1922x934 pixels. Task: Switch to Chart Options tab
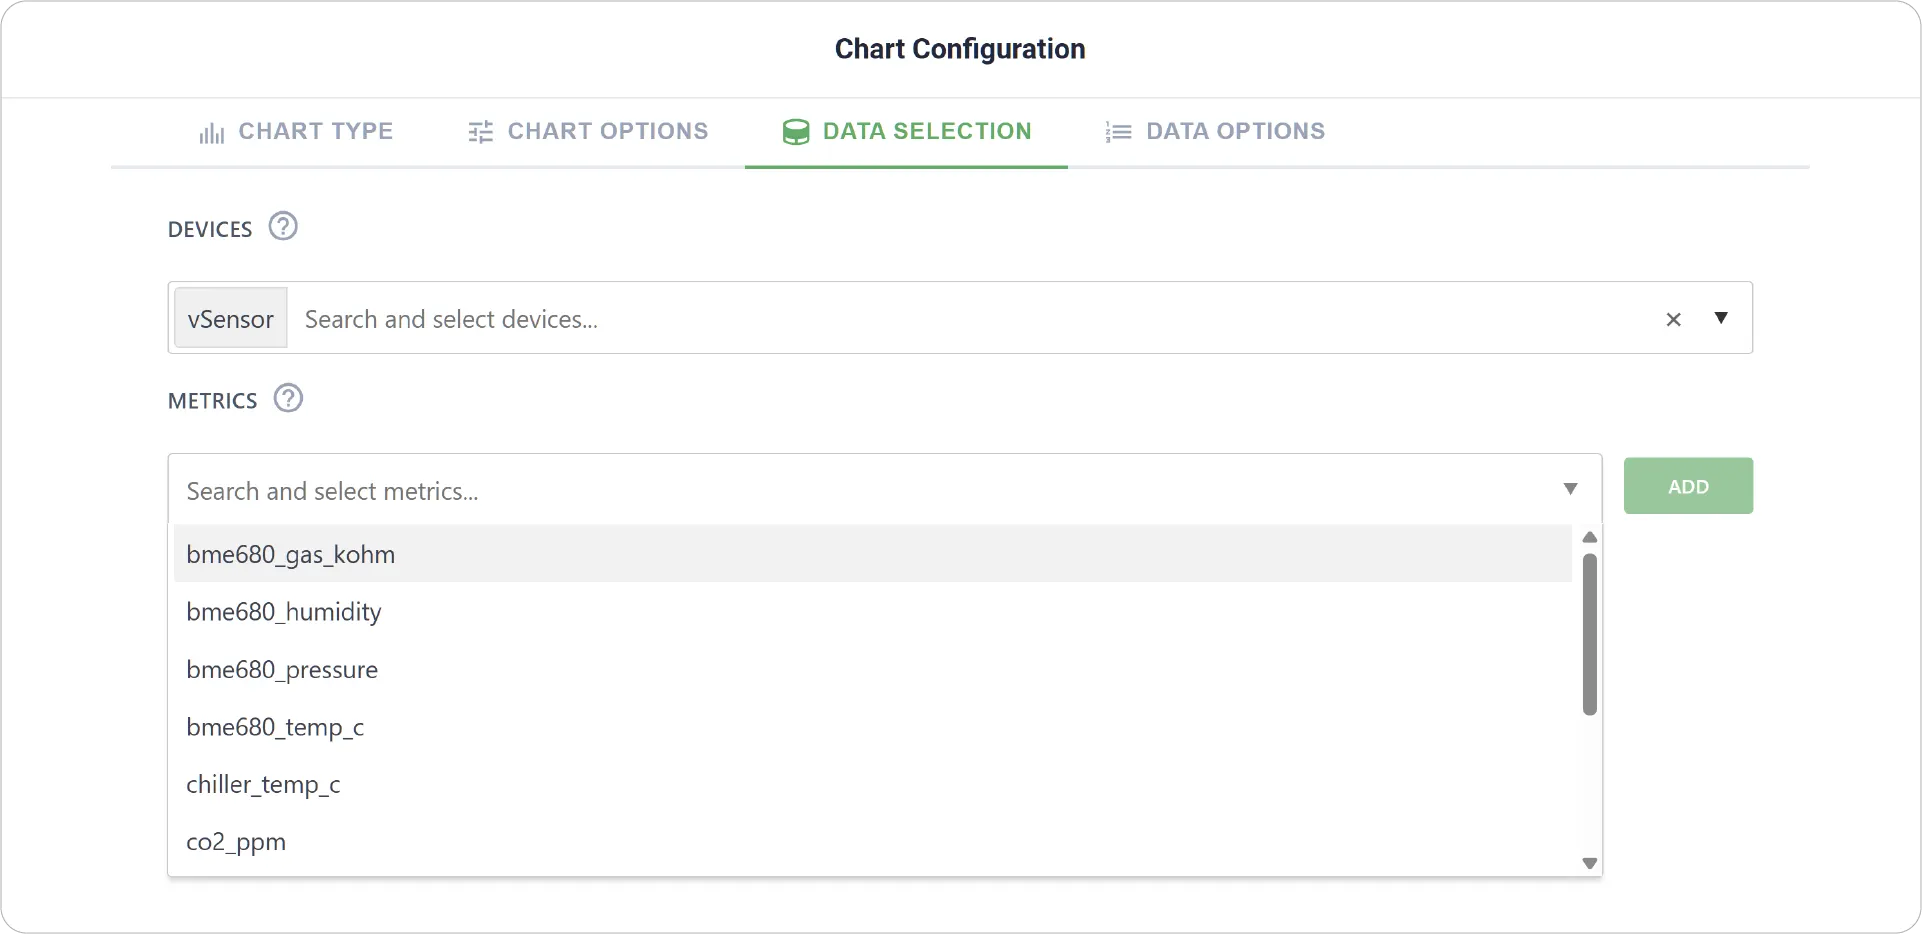588,132
